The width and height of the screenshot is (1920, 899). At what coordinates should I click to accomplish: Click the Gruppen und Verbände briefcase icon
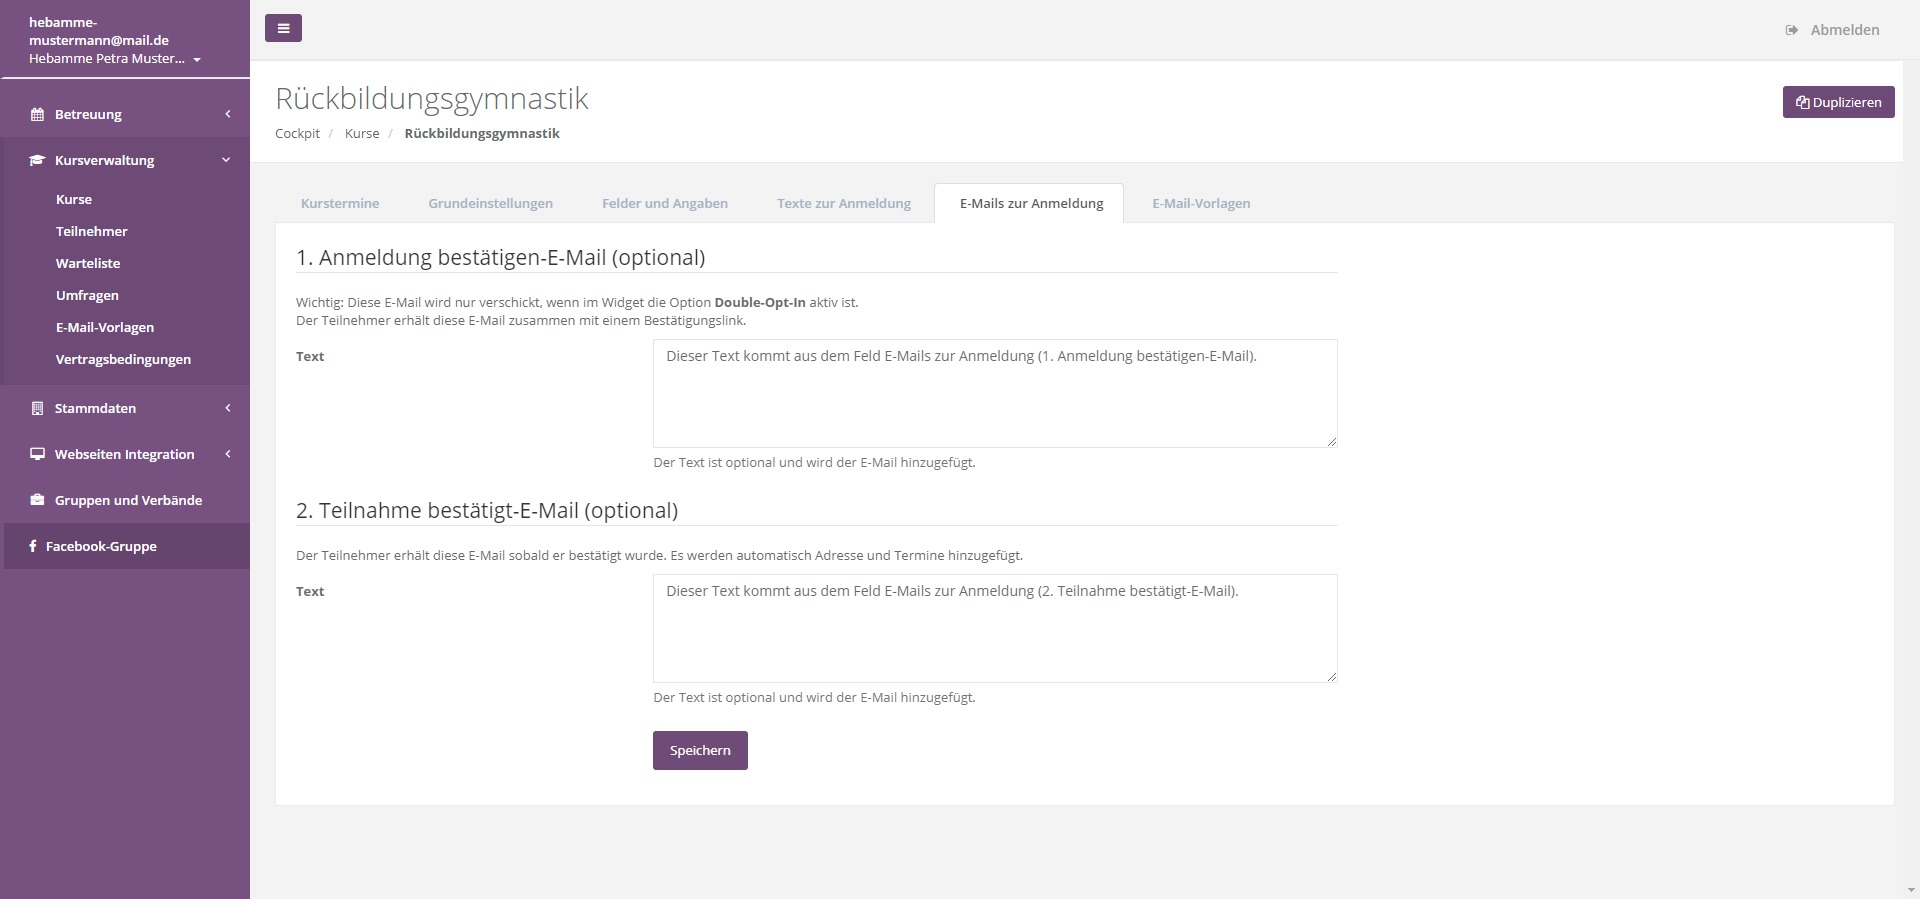(37, 500)
